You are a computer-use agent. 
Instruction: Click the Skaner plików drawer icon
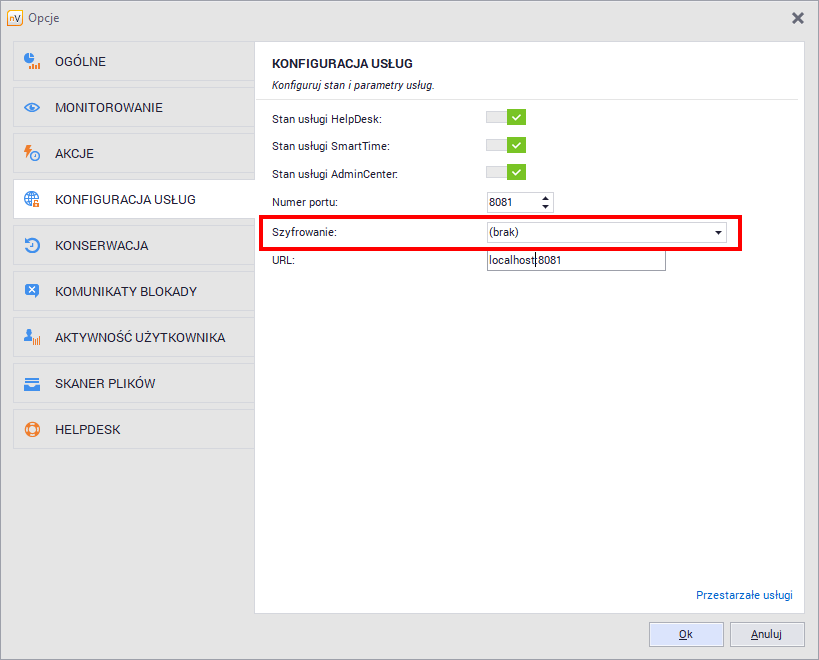point(32,384)
